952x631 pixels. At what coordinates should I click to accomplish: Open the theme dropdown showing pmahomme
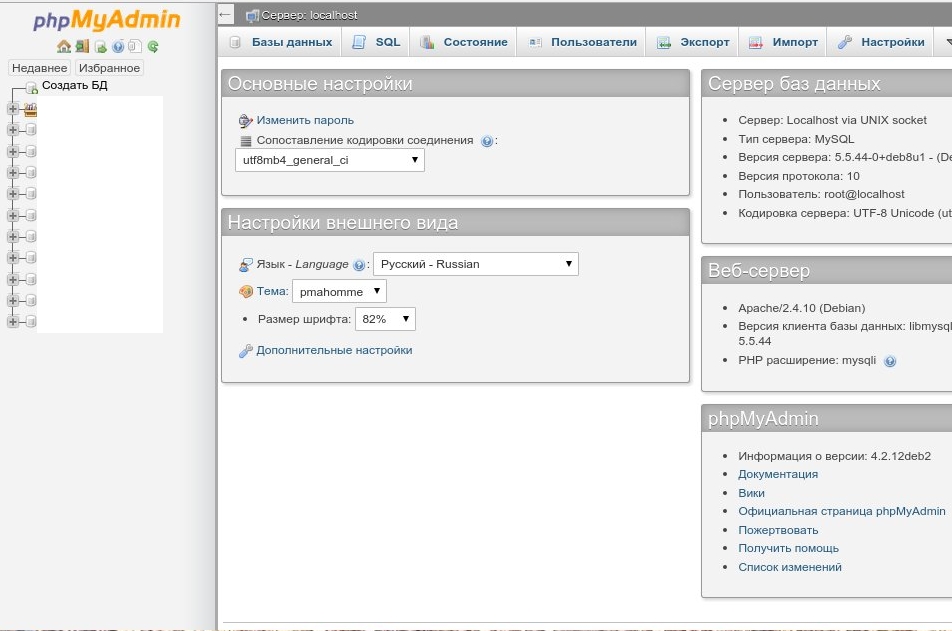coord(339,292)
